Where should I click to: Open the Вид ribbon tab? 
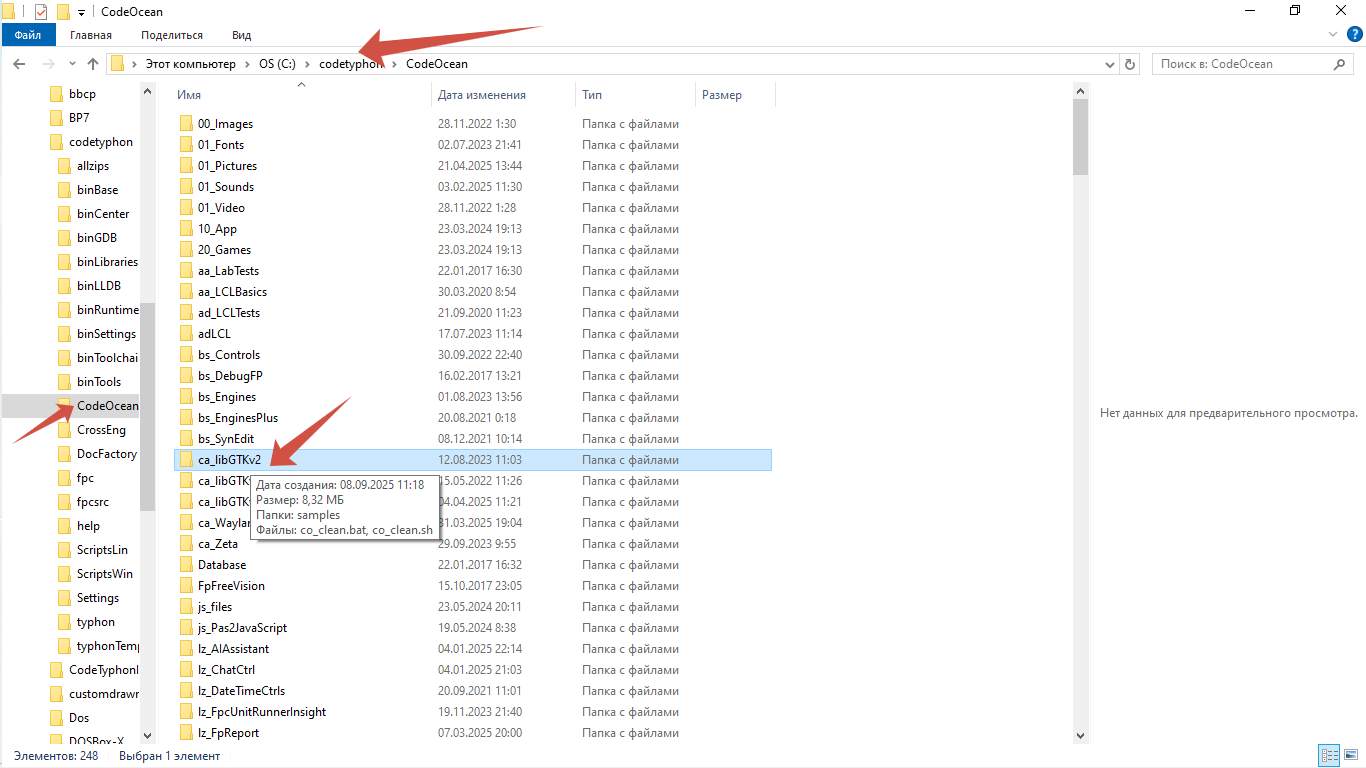[x=241, y=35]
